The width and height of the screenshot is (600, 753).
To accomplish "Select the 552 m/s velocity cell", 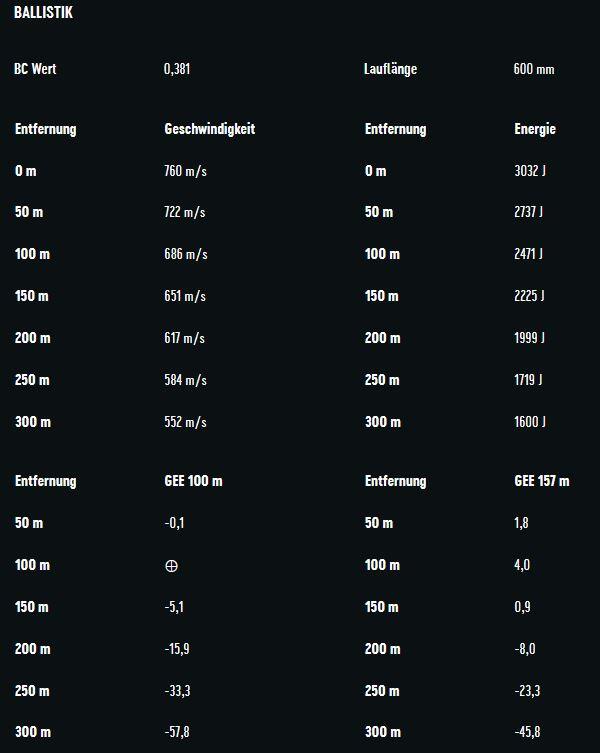I will (185, 422).
